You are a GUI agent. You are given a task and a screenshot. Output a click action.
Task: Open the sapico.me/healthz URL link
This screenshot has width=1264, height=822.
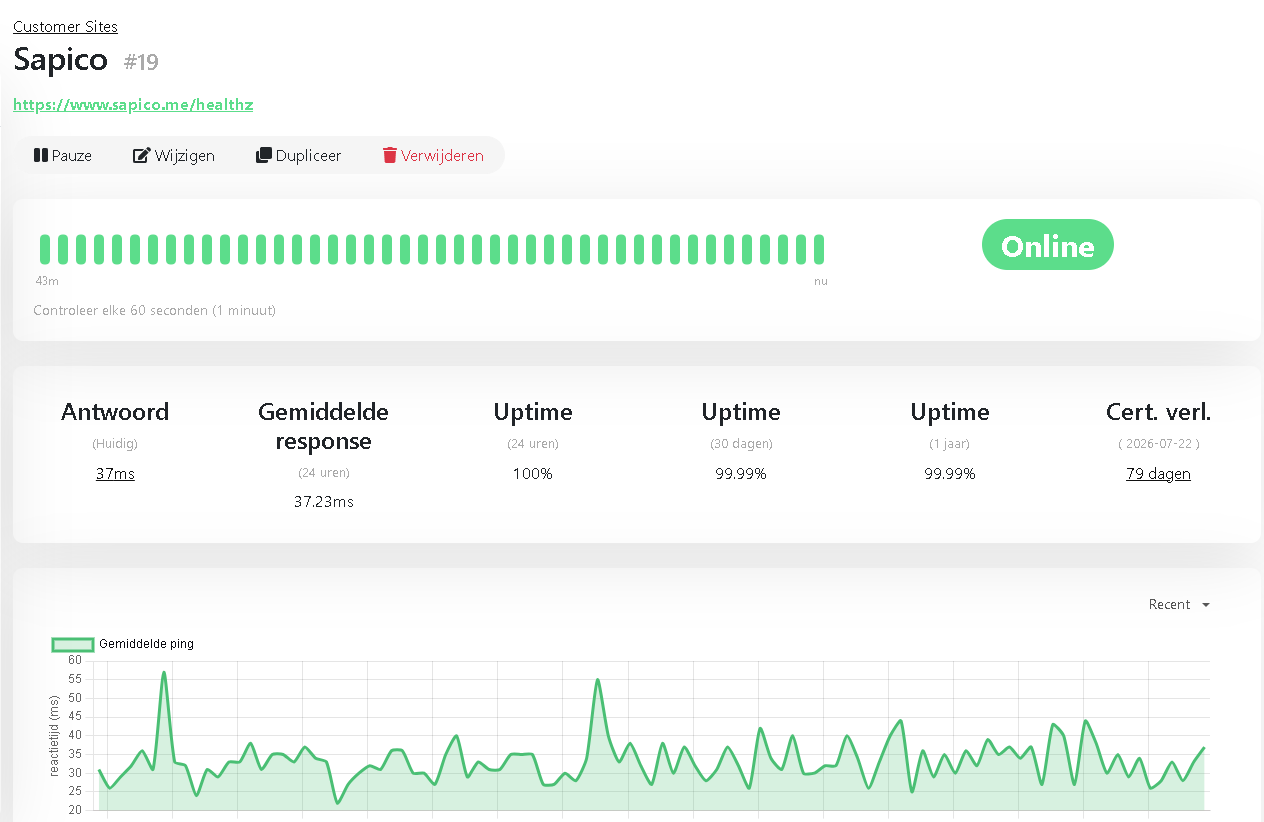[133, 104]
